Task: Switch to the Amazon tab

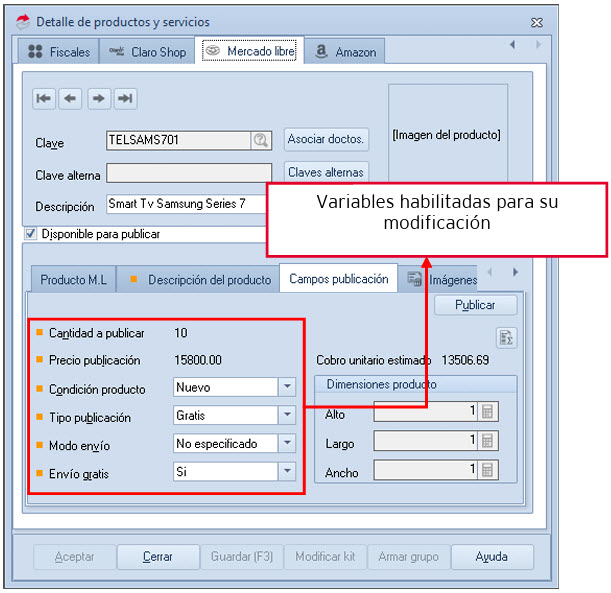Action: (345, 52)
